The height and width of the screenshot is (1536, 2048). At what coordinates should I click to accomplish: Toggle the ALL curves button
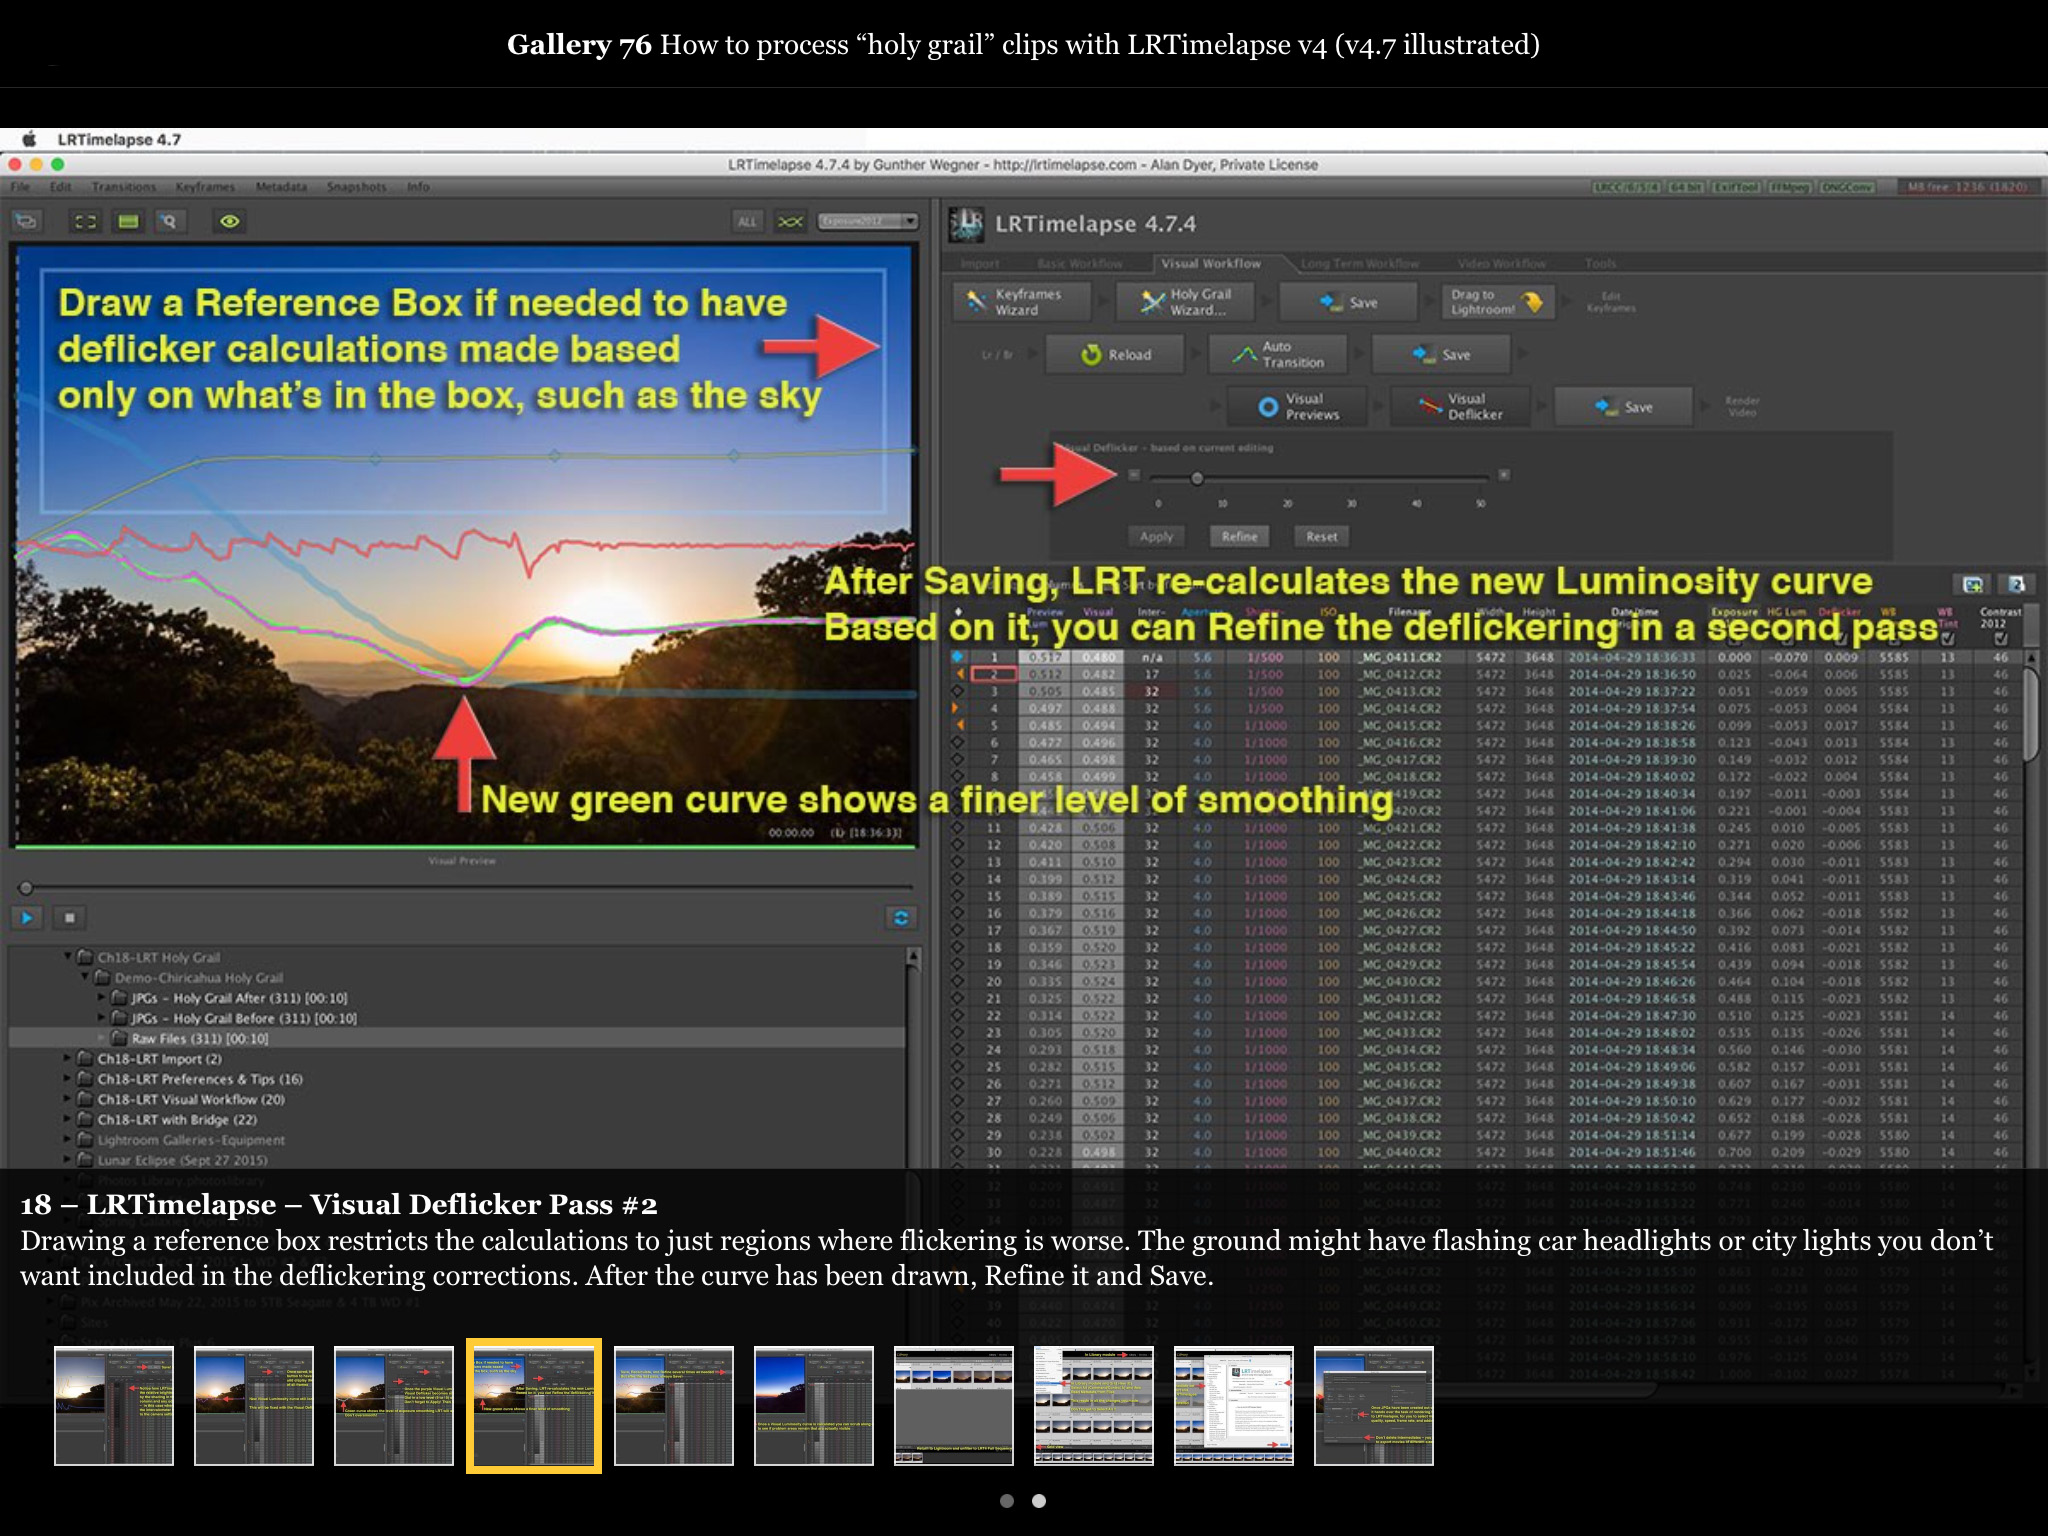(747, 222)
